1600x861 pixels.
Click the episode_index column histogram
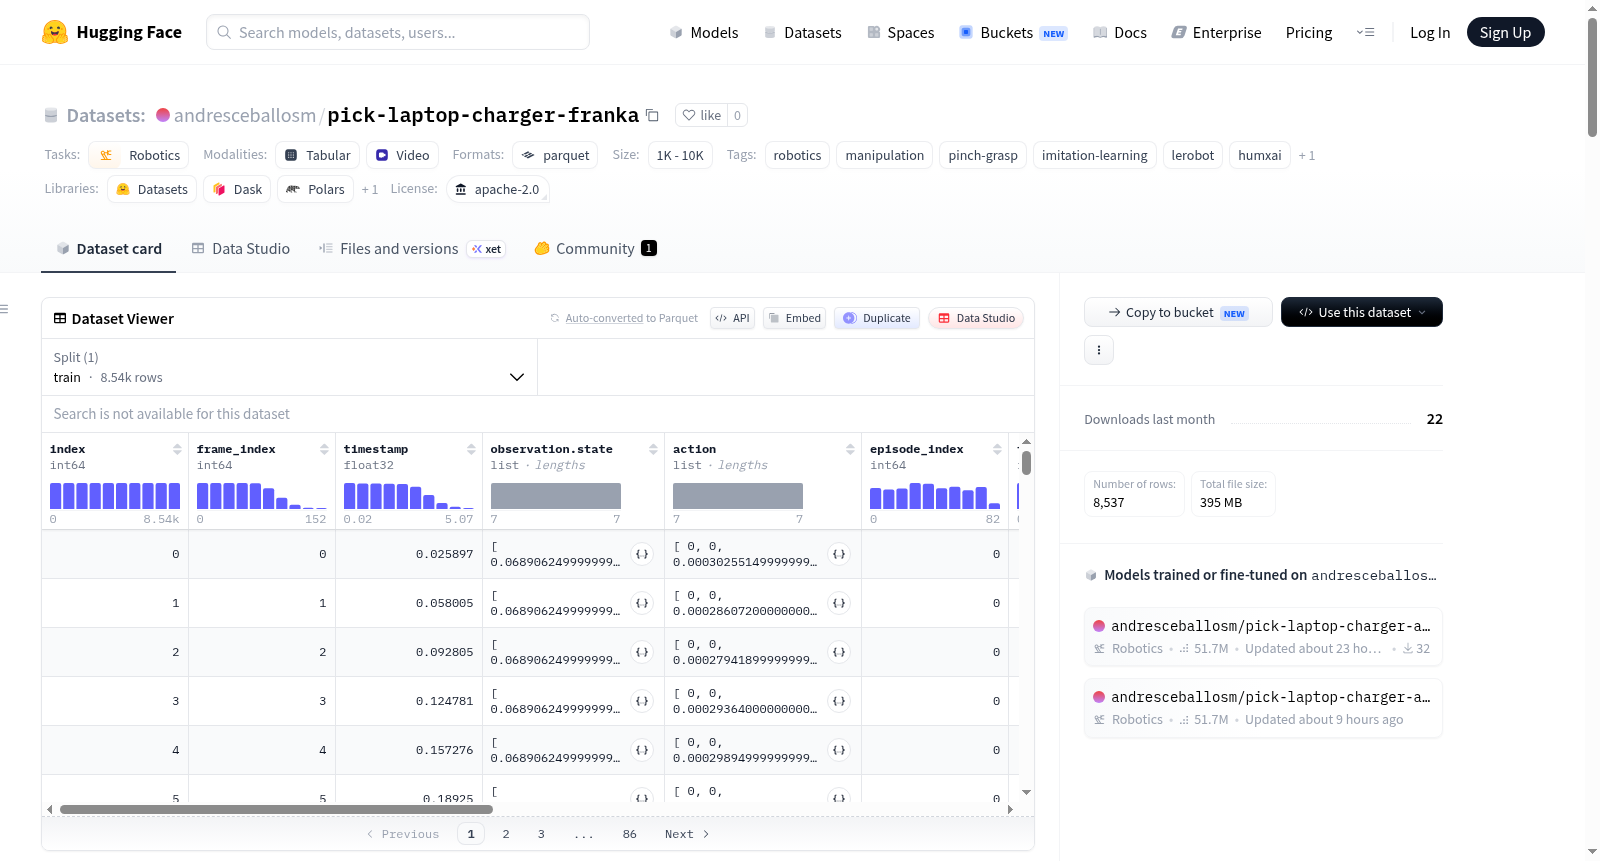[935, 496]
